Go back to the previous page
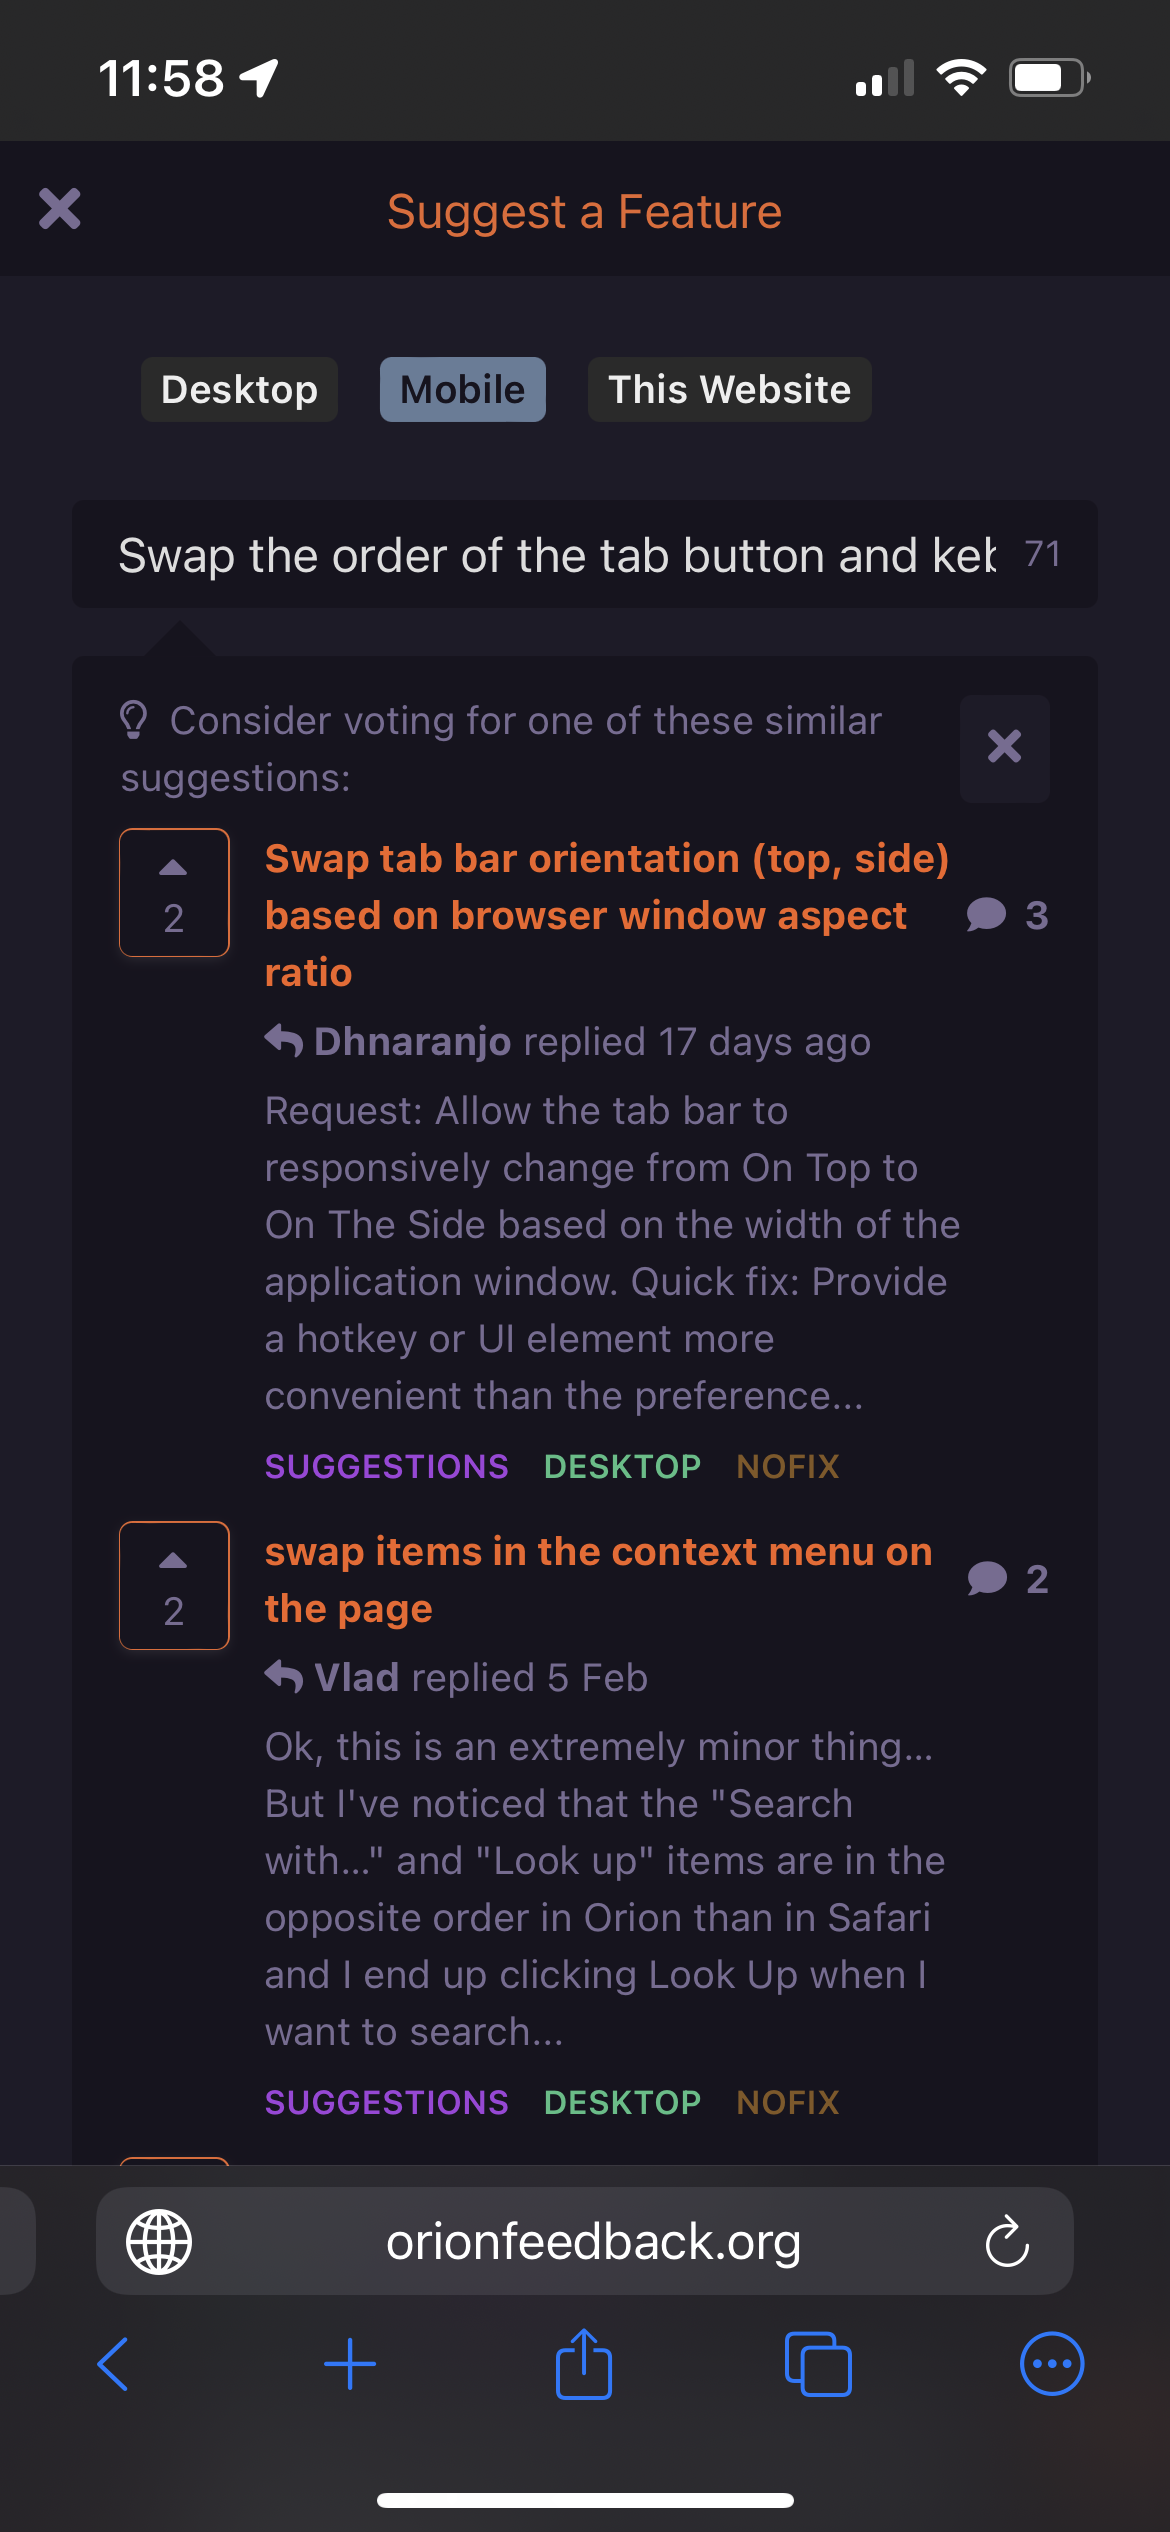 [113, 2364]
